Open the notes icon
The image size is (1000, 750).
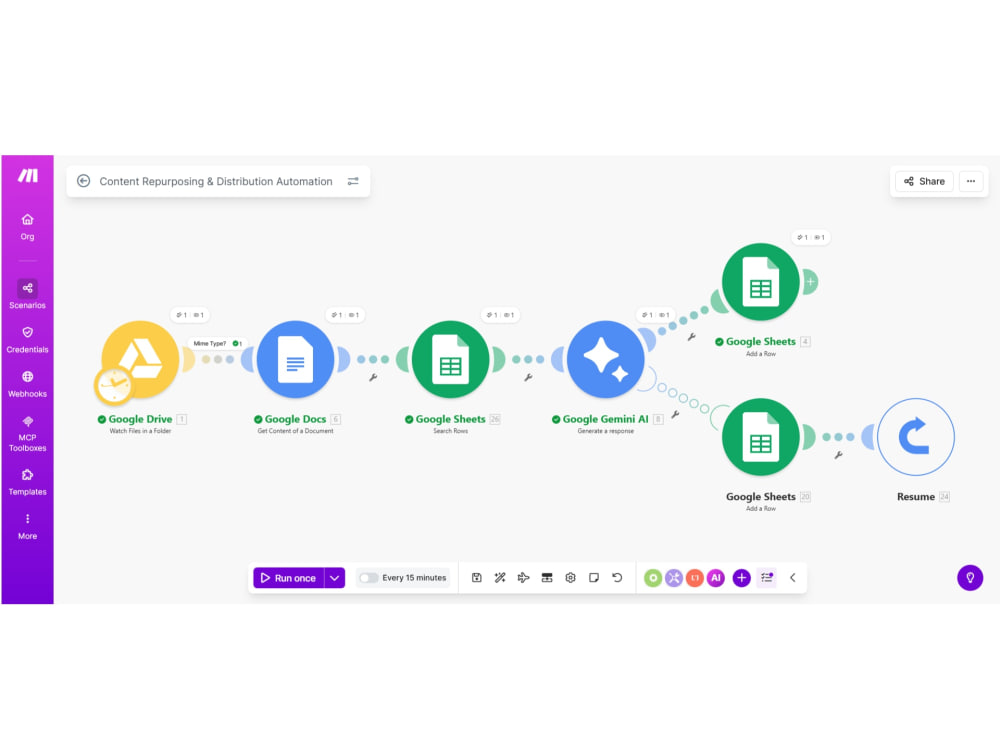[x=594, y=578]
